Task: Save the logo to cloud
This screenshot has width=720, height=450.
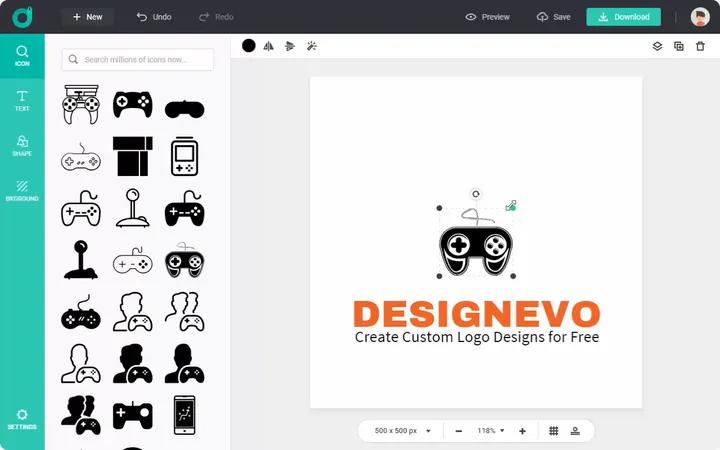Action: (554, 17)
